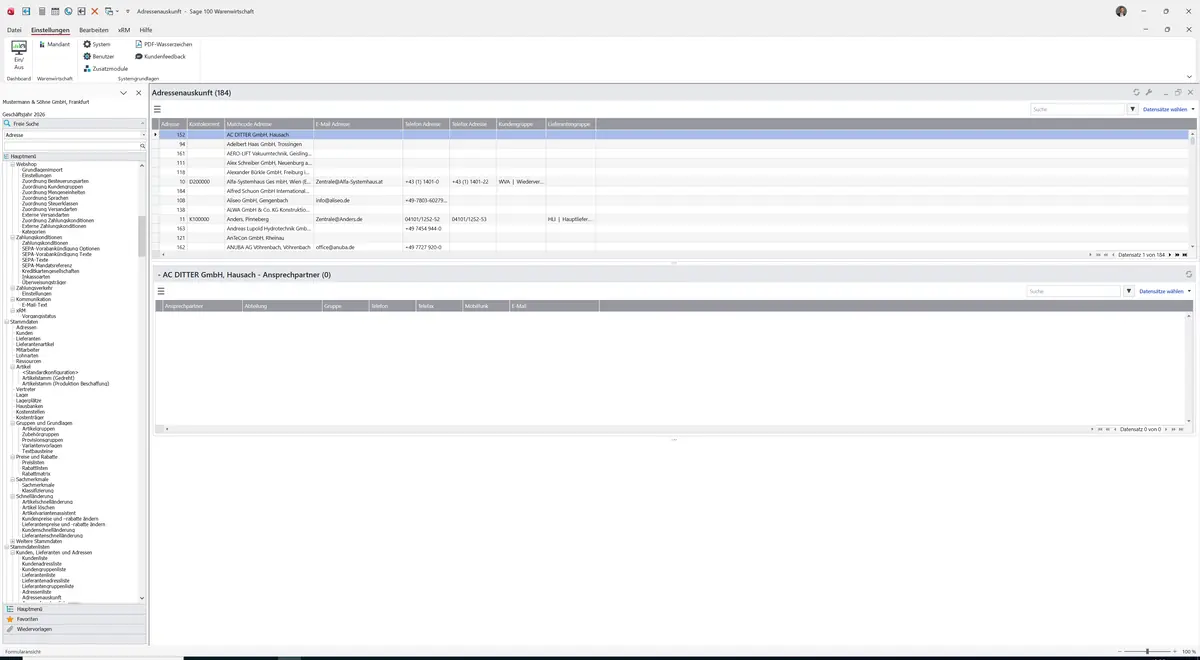
Task: Open the wrench settings of Adressenauskunft
Action: tap(1150, 92)
